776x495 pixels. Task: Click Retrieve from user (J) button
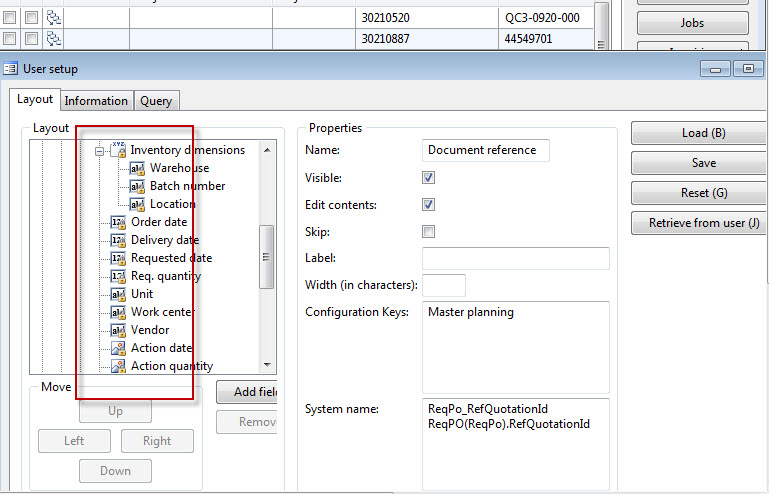click(700, 223)
